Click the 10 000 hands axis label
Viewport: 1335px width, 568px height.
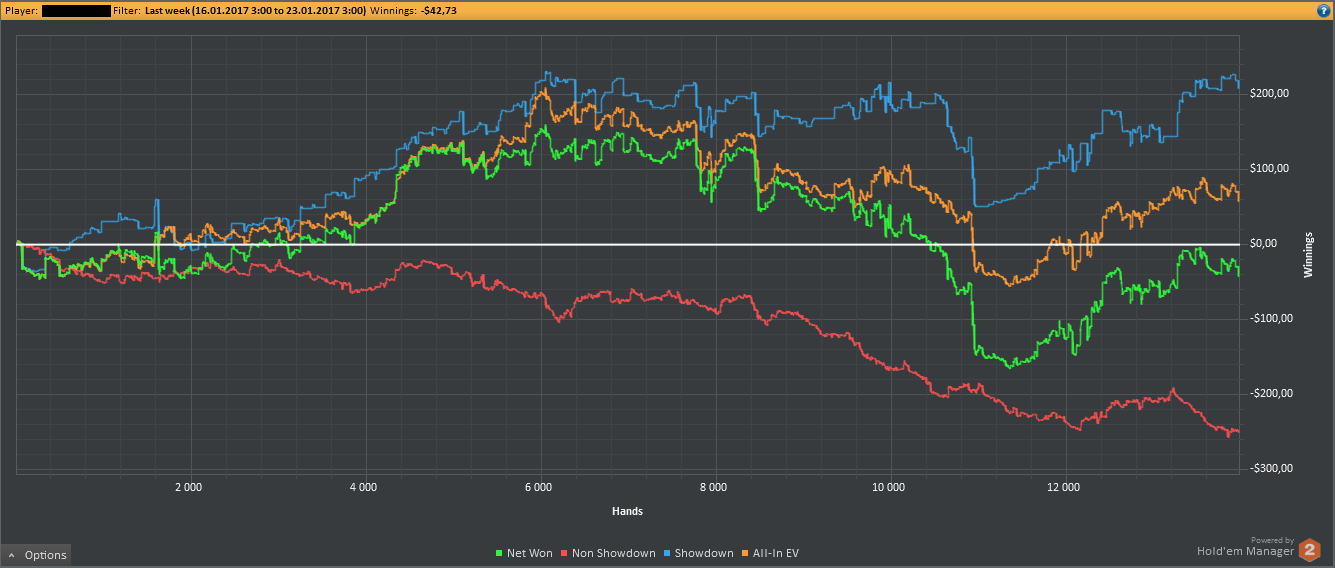pyautogui.click(x=888, y=488)
